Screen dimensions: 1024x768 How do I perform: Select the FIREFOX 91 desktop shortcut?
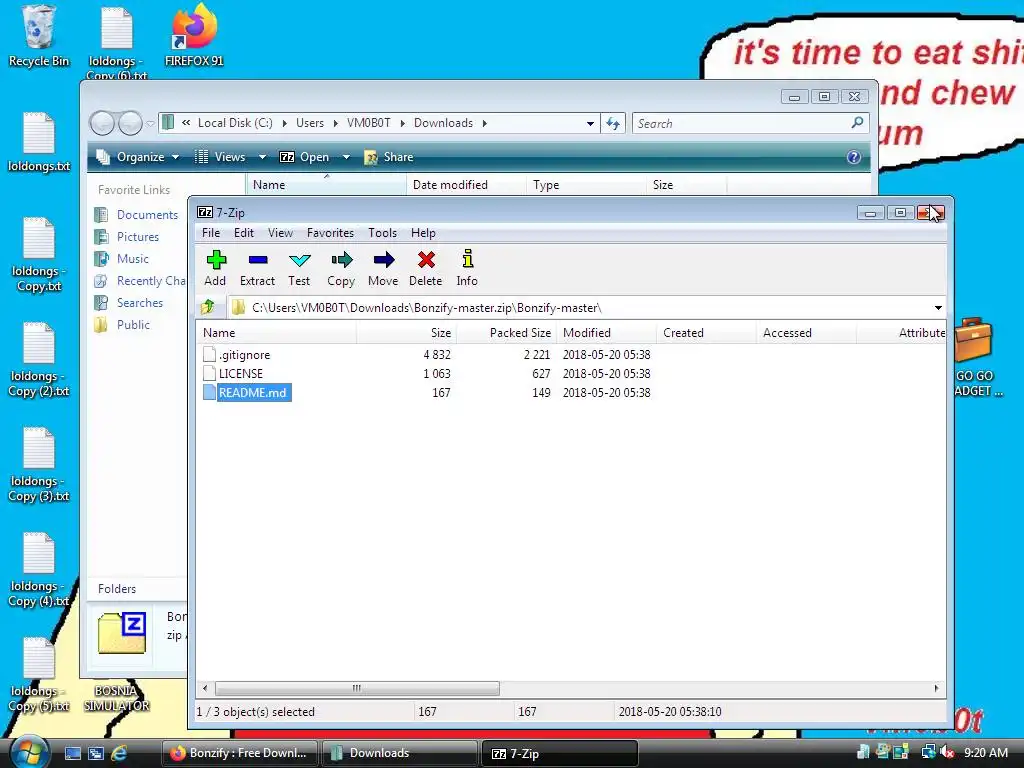(194, 37)
